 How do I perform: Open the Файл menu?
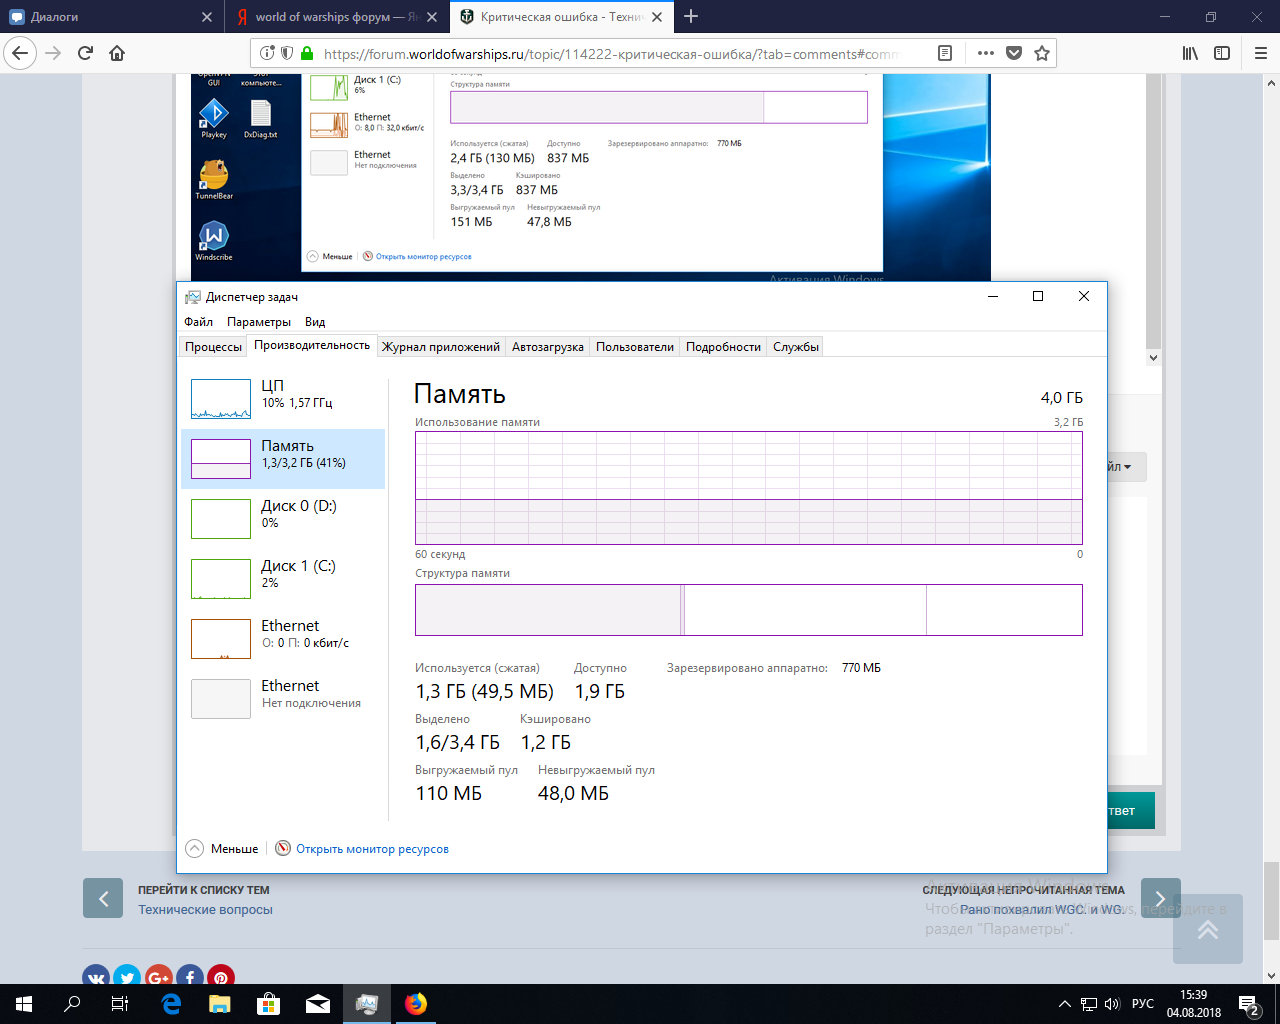[198, 322]
